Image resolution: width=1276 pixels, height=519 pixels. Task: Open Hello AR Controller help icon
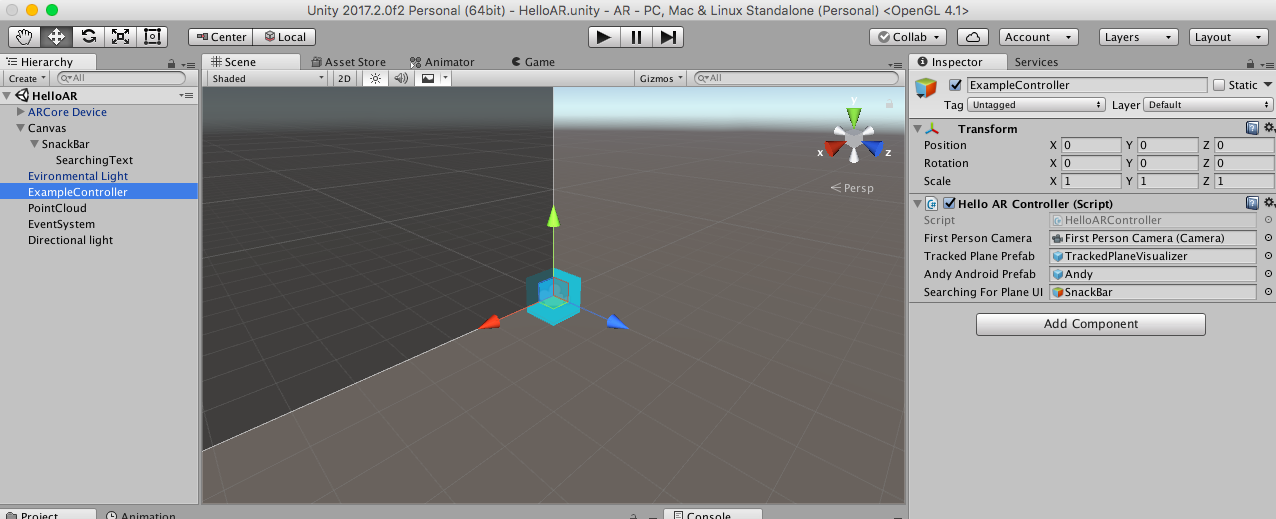[1252, 203]
